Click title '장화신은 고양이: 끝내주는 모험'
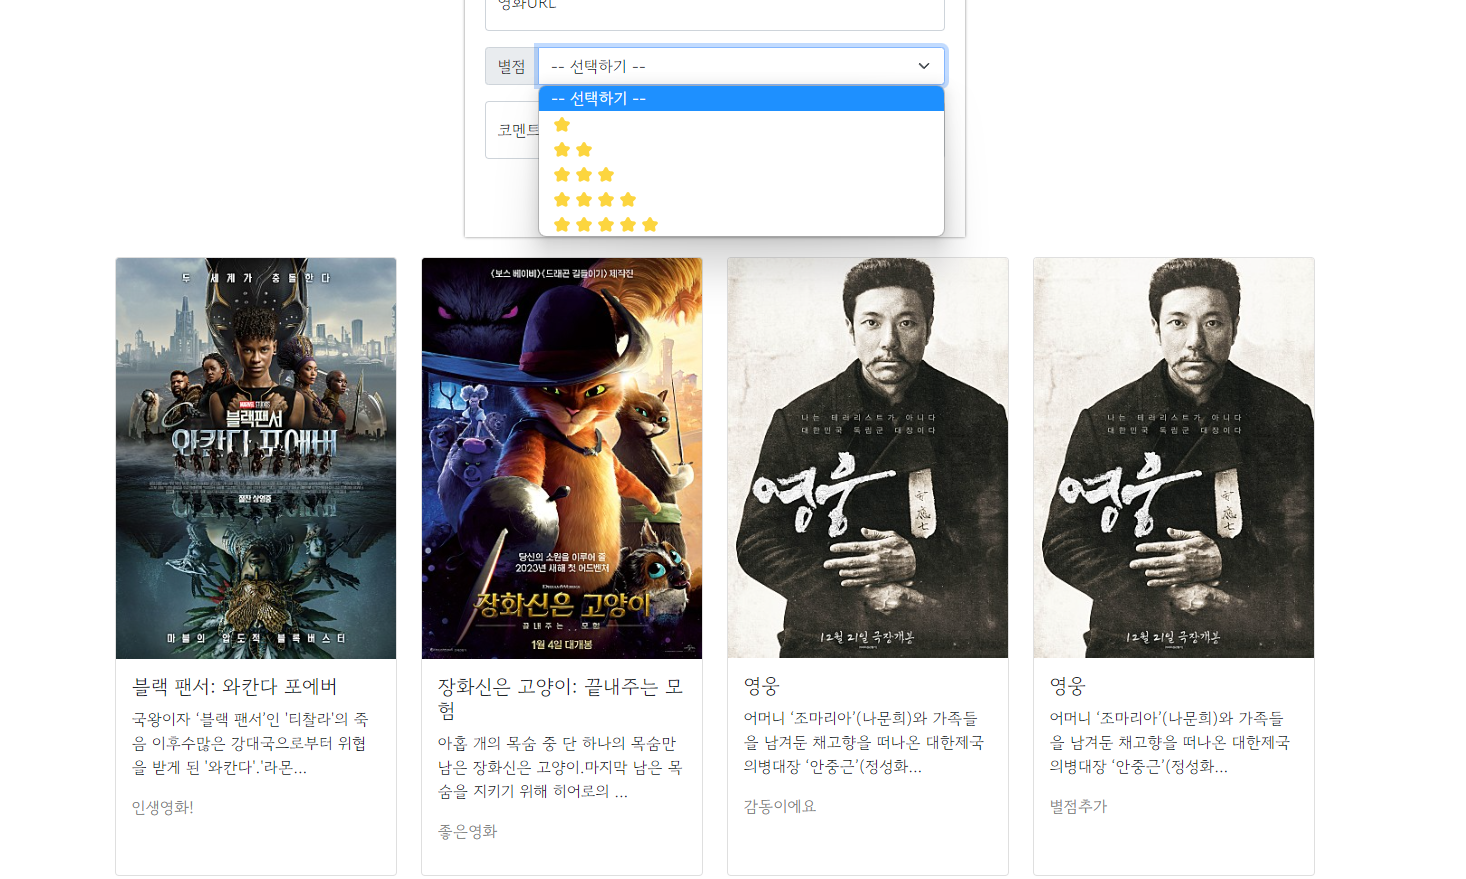The width and height of the screenshot is (1466, 879). [x=561, y=698]
